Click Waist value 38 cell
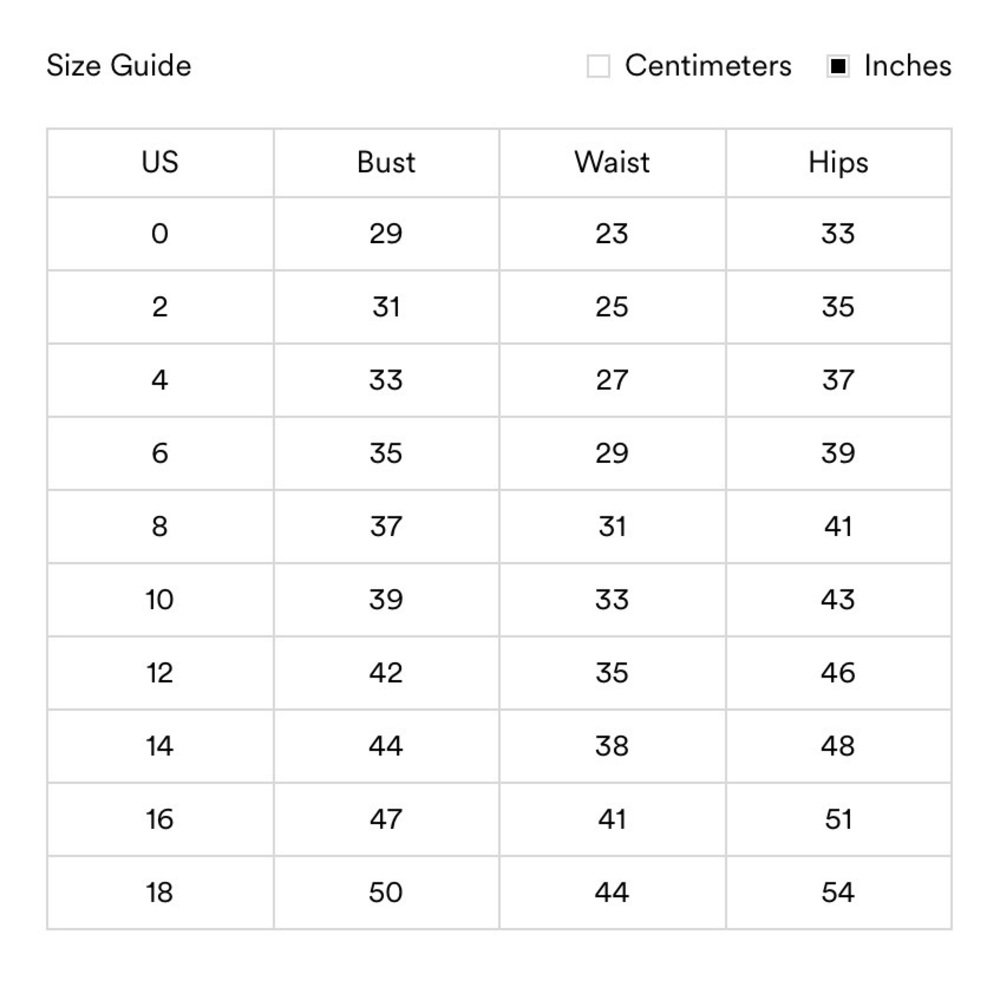This screenshot has height=1000, width=1000. 612,746
